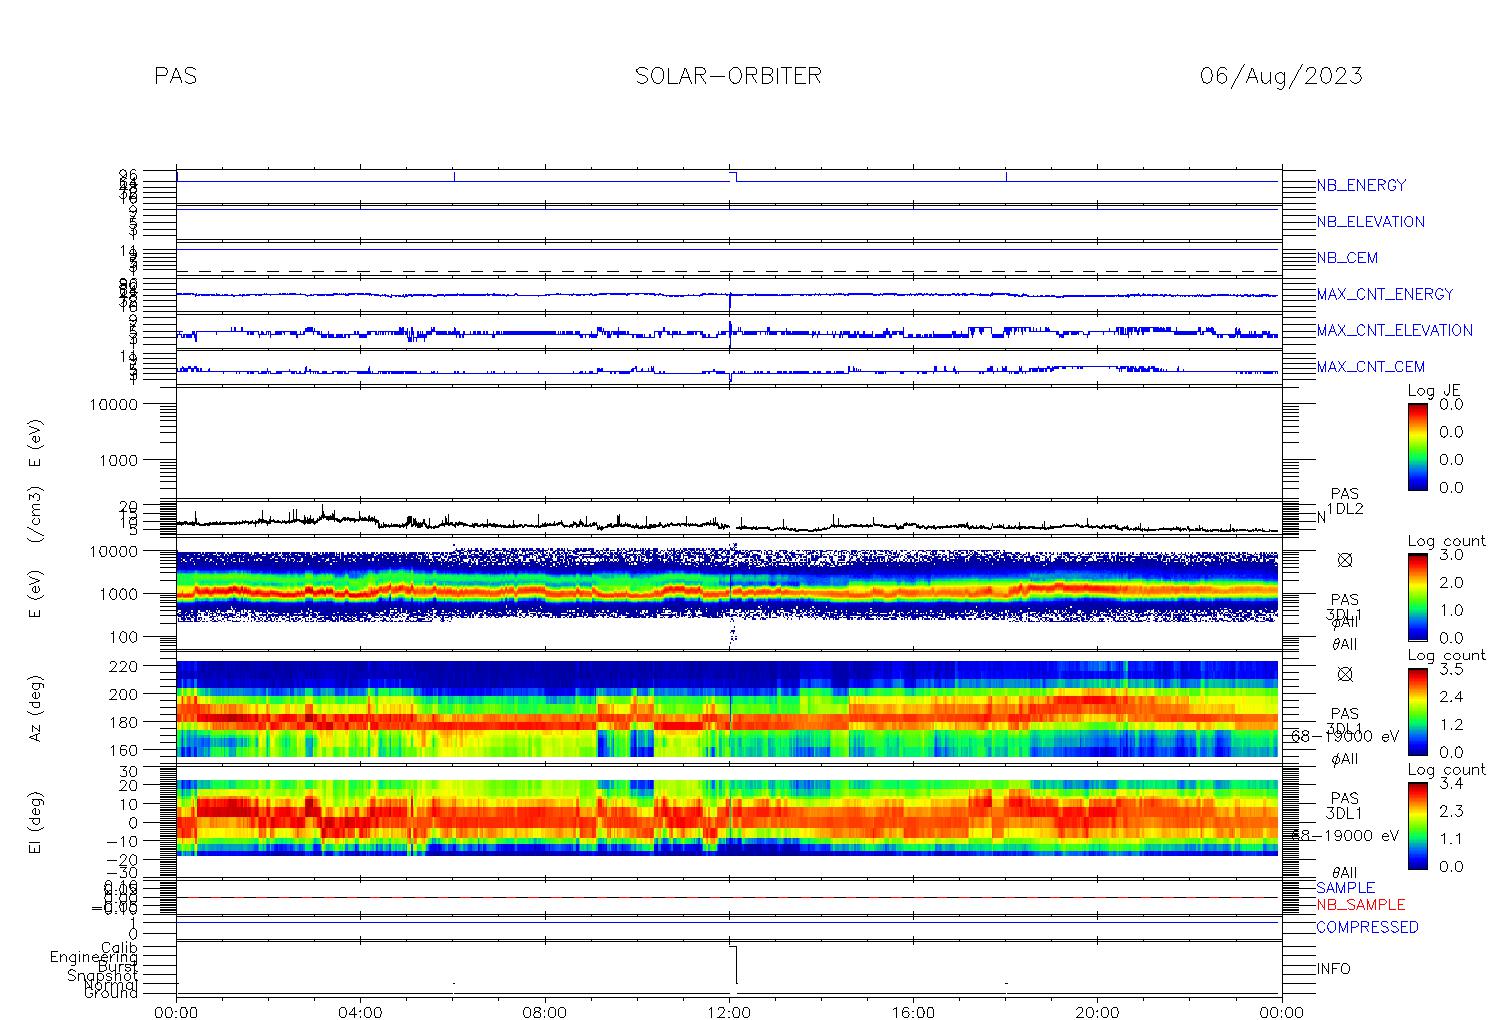
Task: Click the Log JE legend title
Action: 1435,391
